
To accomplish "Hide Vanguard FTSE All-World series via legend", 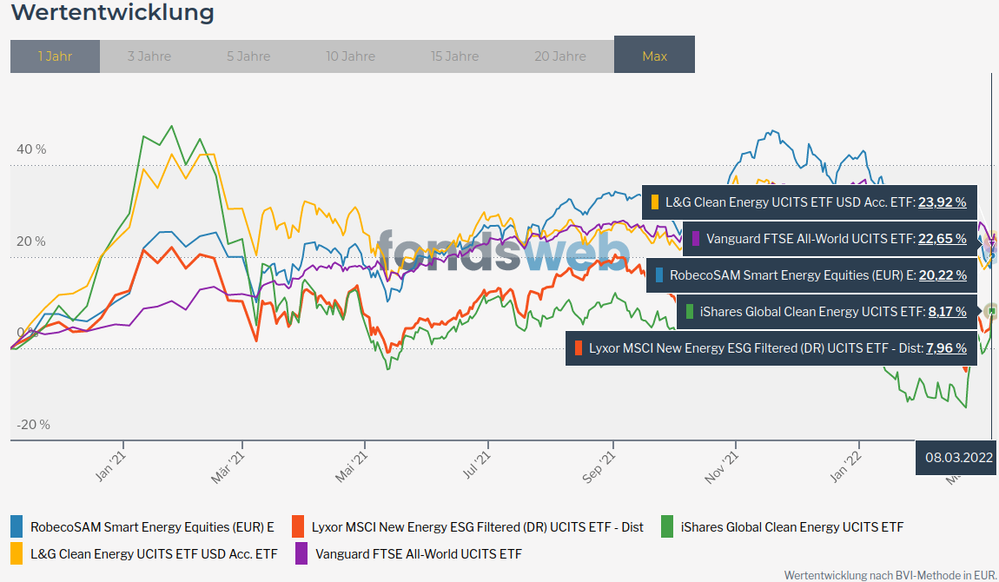I will click(x=418, y=553).
